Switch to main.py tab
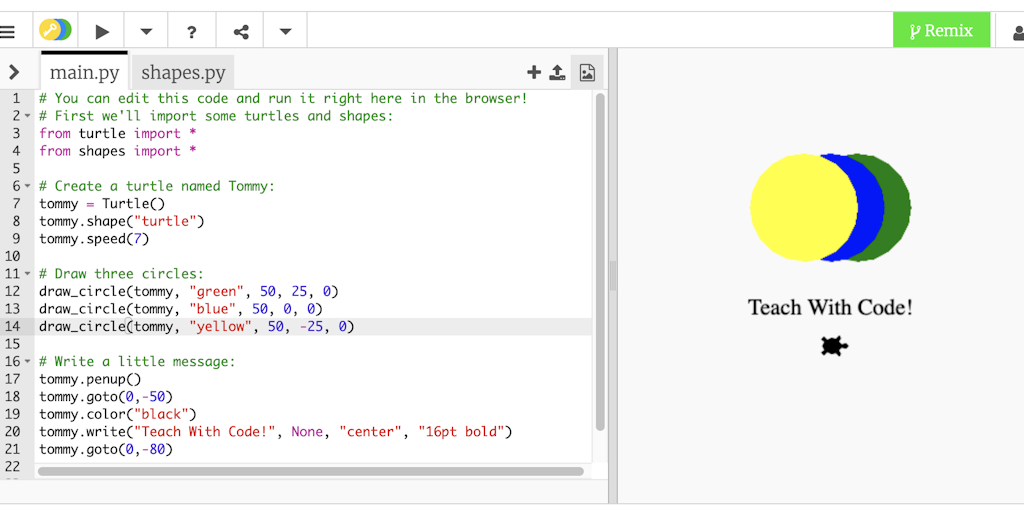 click(84, 72)
